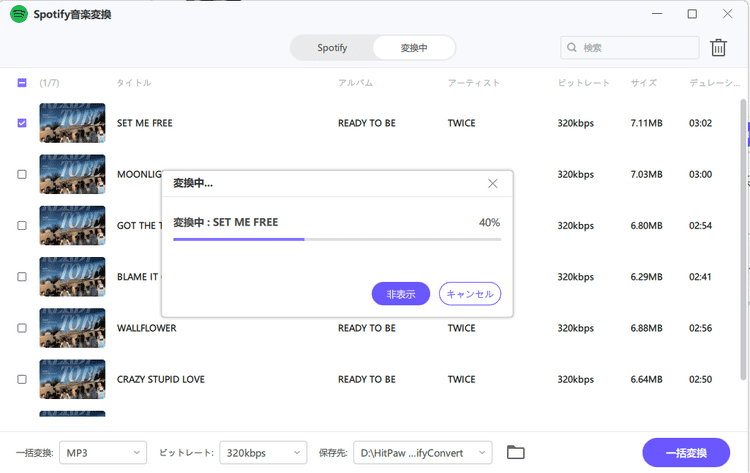The image size is (750, 473).
Task: Maximize the Spotify音楽変換 window
Action: click(x=692, y=14)
